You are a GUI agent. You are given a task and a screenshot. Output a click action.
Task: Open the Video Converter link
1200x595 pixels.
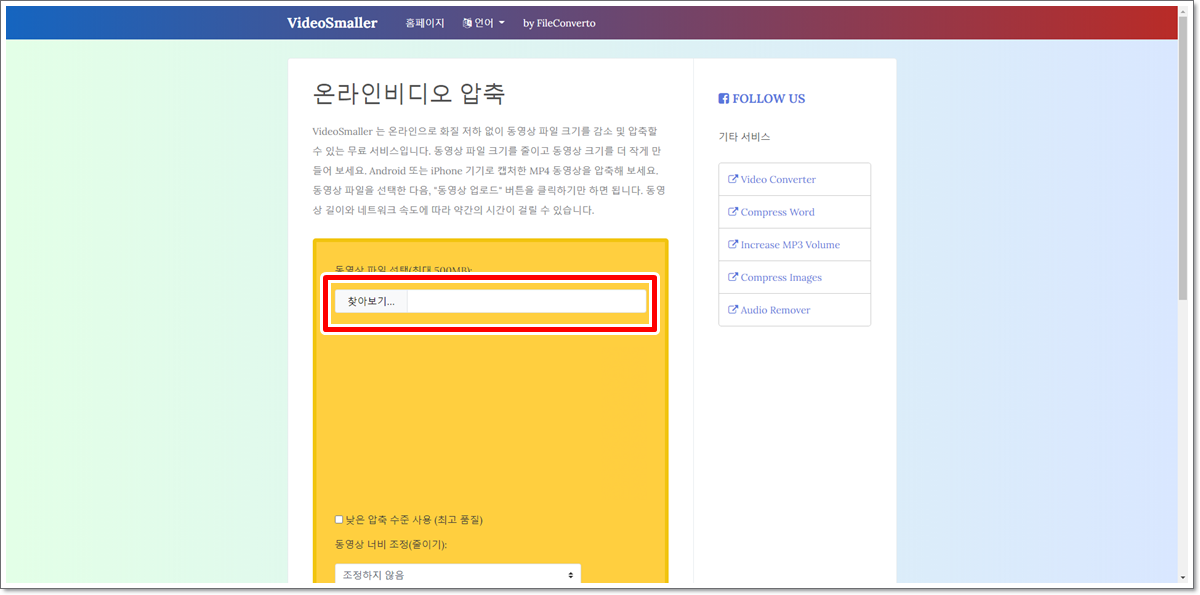click(778, 180)
